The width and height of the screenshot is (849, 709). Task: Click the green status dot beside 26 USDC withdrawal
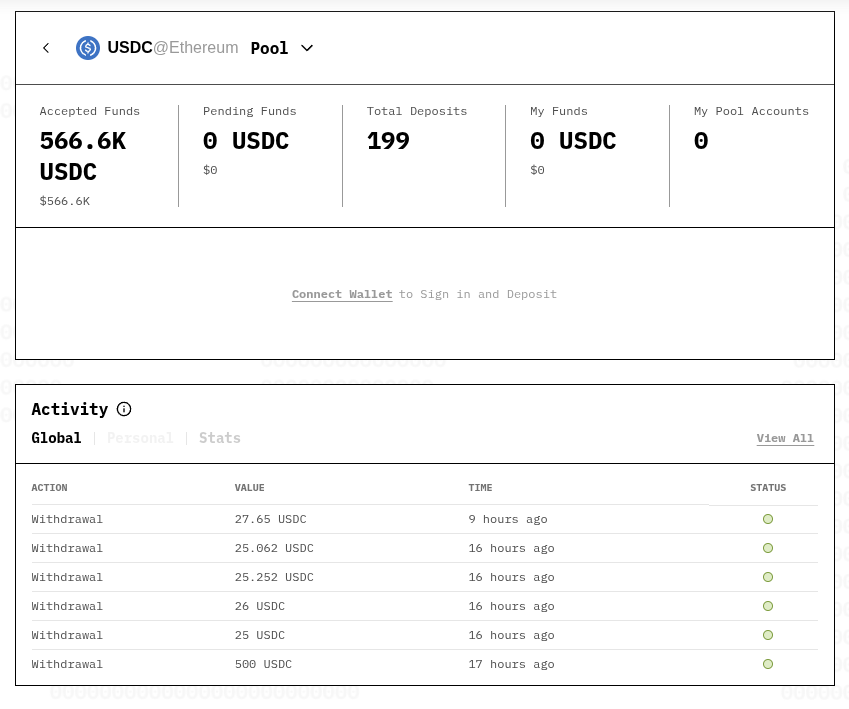click(767, 606)
